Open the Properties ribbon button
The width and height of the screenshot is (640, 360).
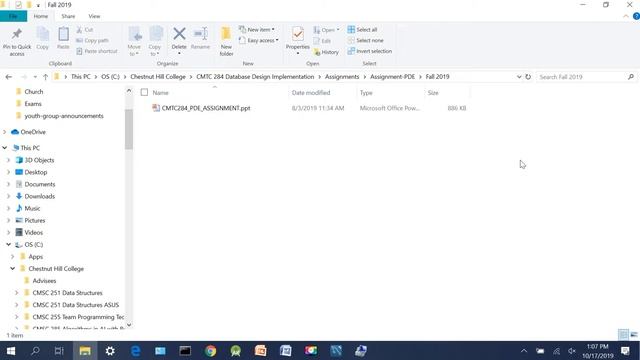pyautogui.click(x=298, y=41)
